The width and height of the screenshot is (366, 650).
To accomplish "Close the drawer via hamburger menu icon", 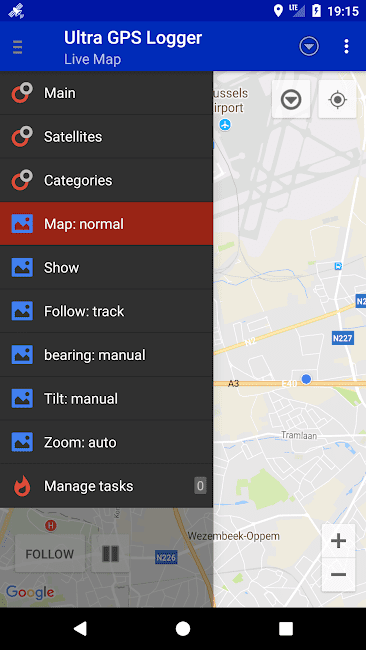I will tap(17, 47).
